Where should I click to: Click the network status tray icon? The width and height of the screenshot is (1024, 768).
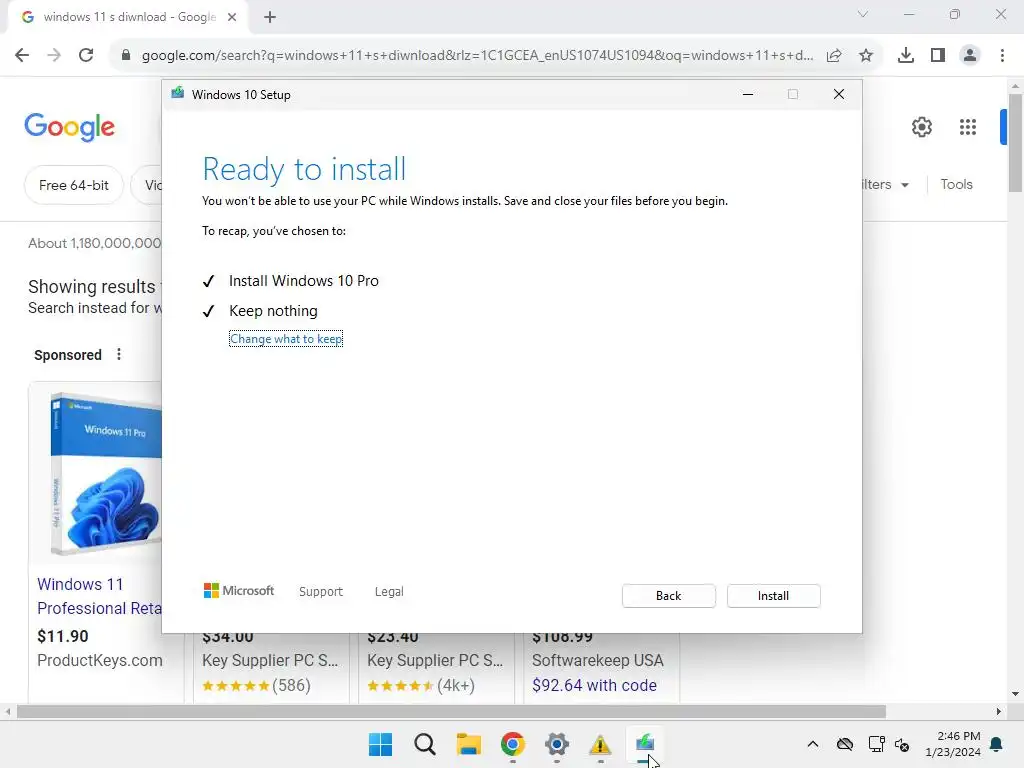coord(876,744)
